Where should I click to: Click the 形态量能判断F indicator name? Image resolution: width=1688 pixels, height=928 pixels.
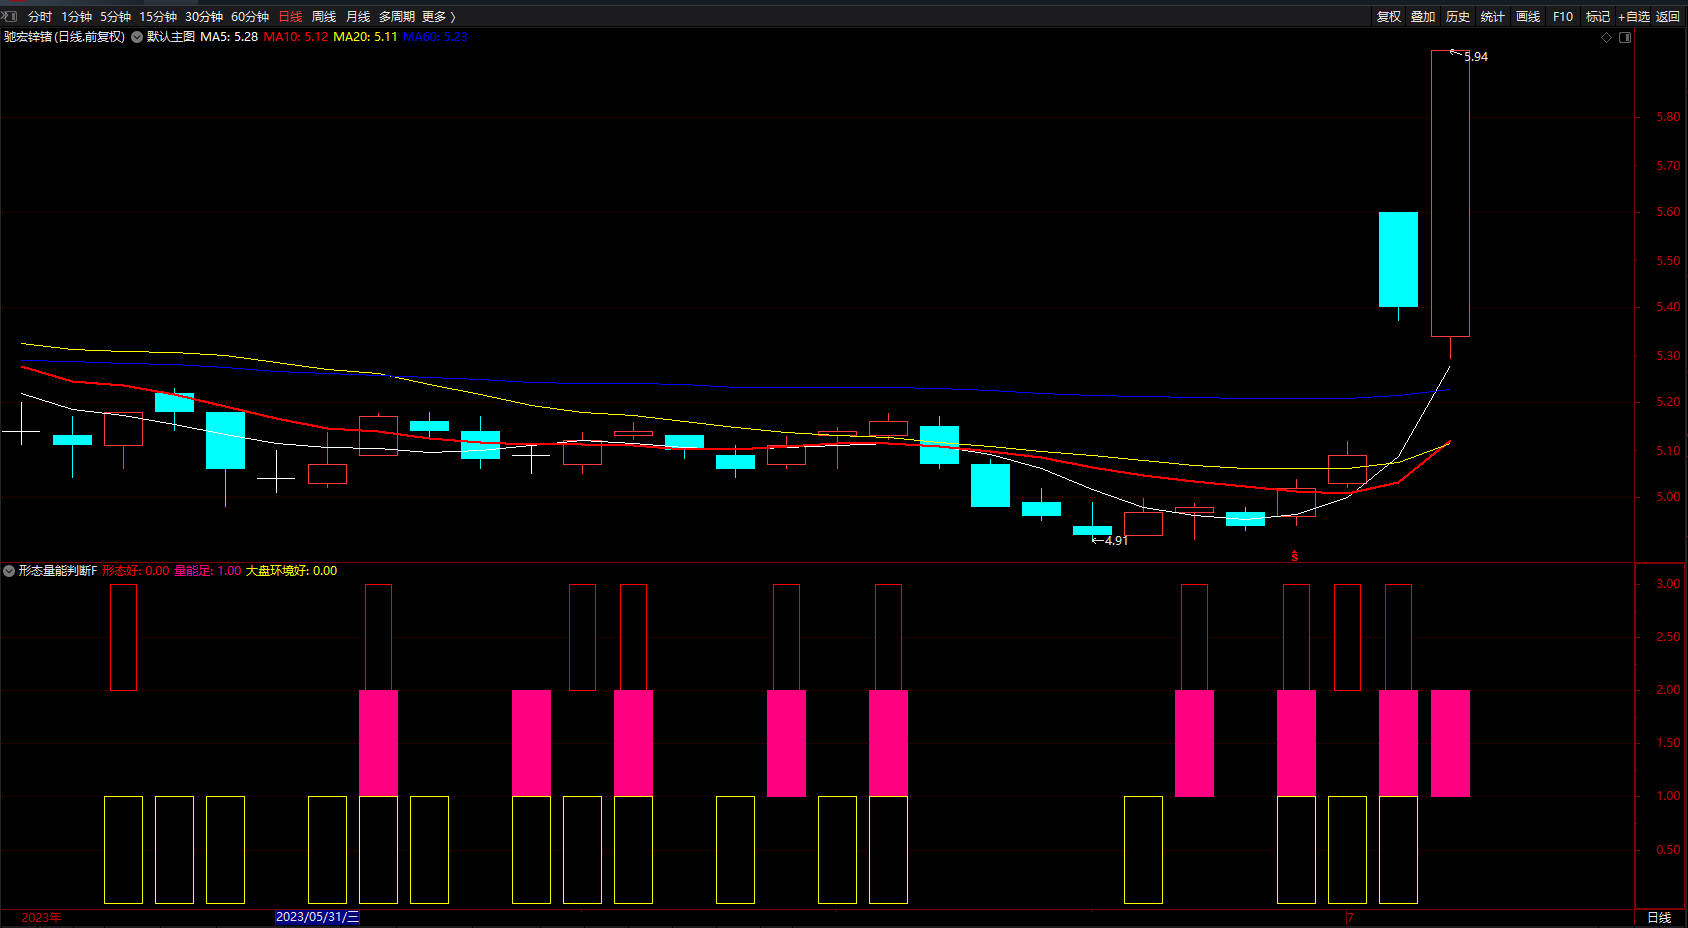(x=58, y=571)
